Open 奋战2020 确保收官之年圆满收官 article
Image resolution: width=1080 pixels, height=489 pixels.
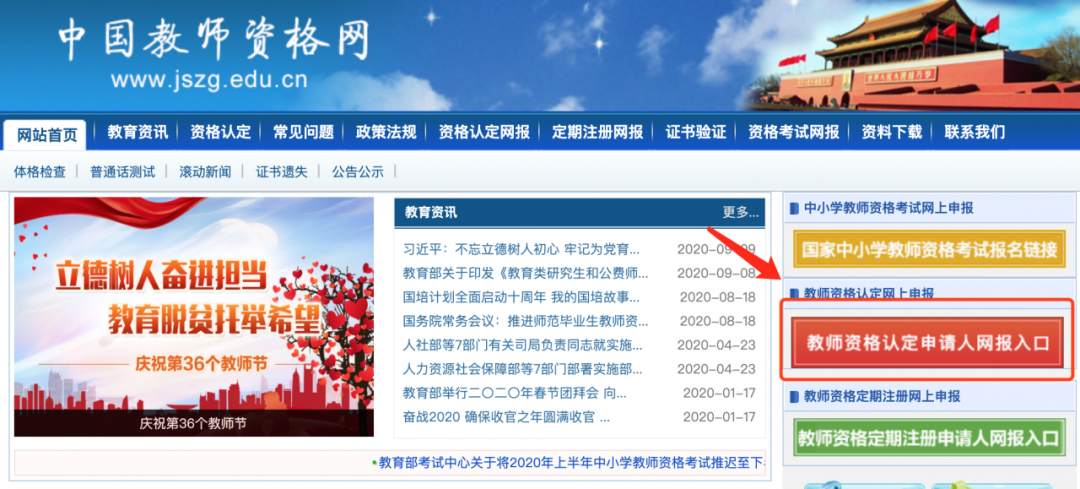click(506, 417)
